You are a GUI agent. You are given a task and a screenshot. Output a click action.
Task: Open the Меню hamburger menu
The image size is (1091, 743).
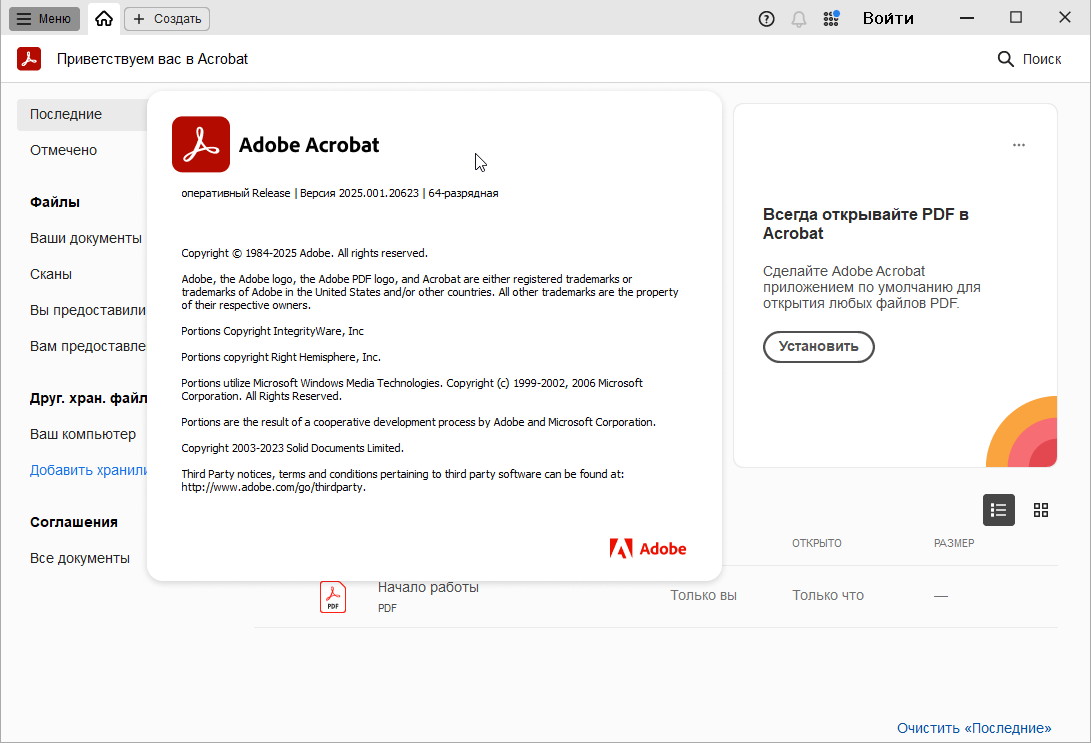(44, 19)
